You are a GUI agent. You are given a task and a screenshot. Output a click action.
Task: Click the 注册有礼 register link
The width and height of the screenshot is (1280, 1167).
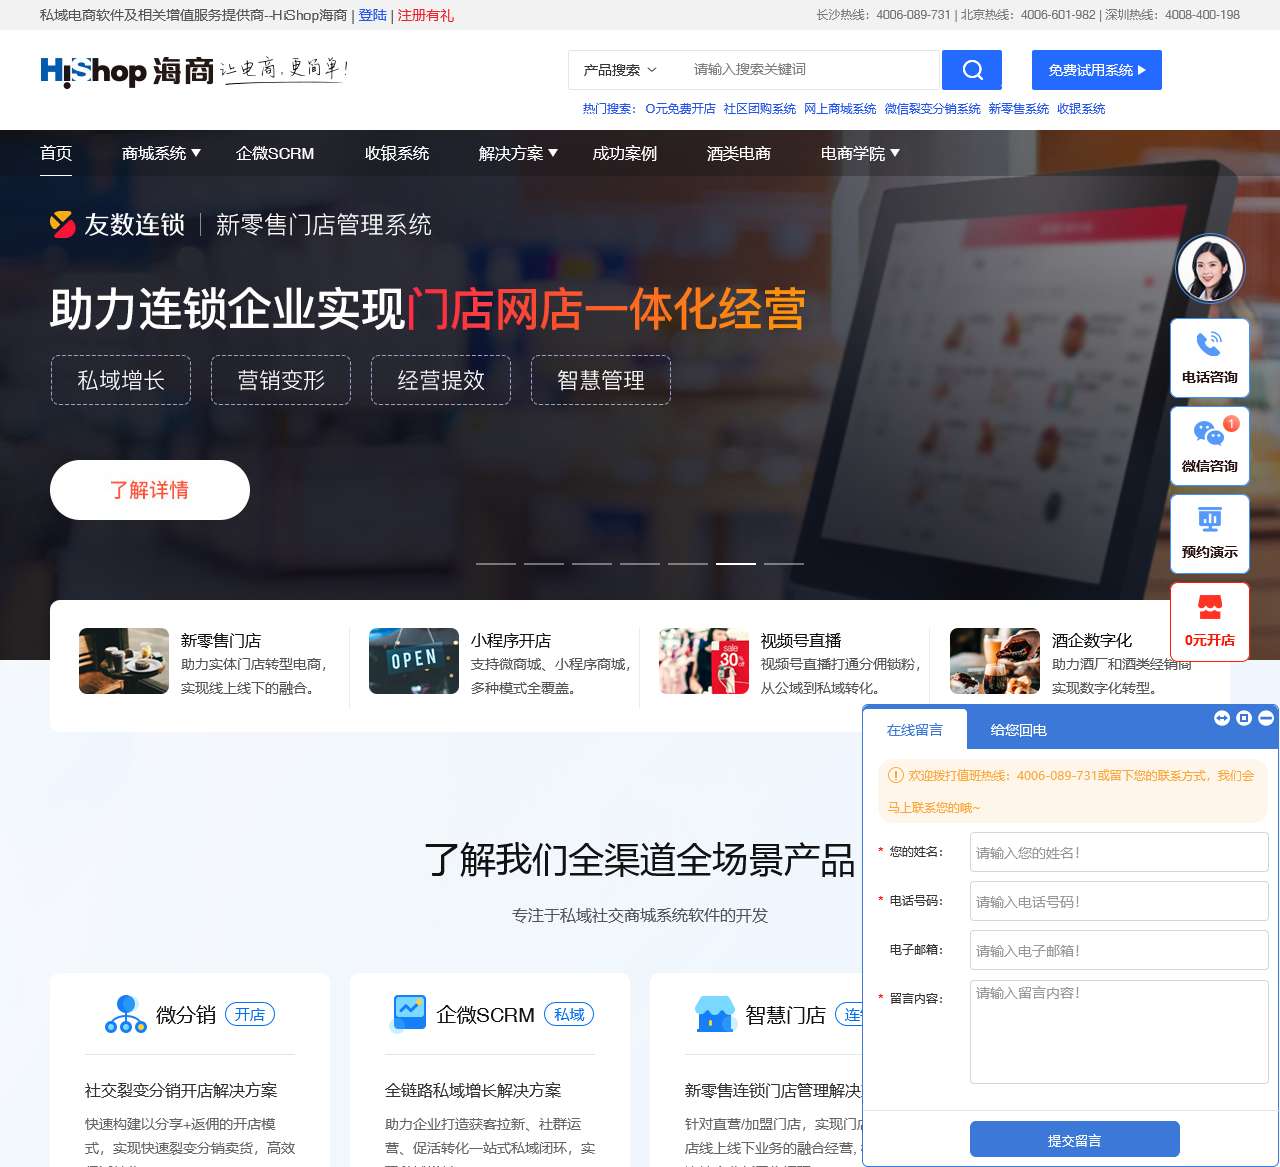tap(426, 15)
